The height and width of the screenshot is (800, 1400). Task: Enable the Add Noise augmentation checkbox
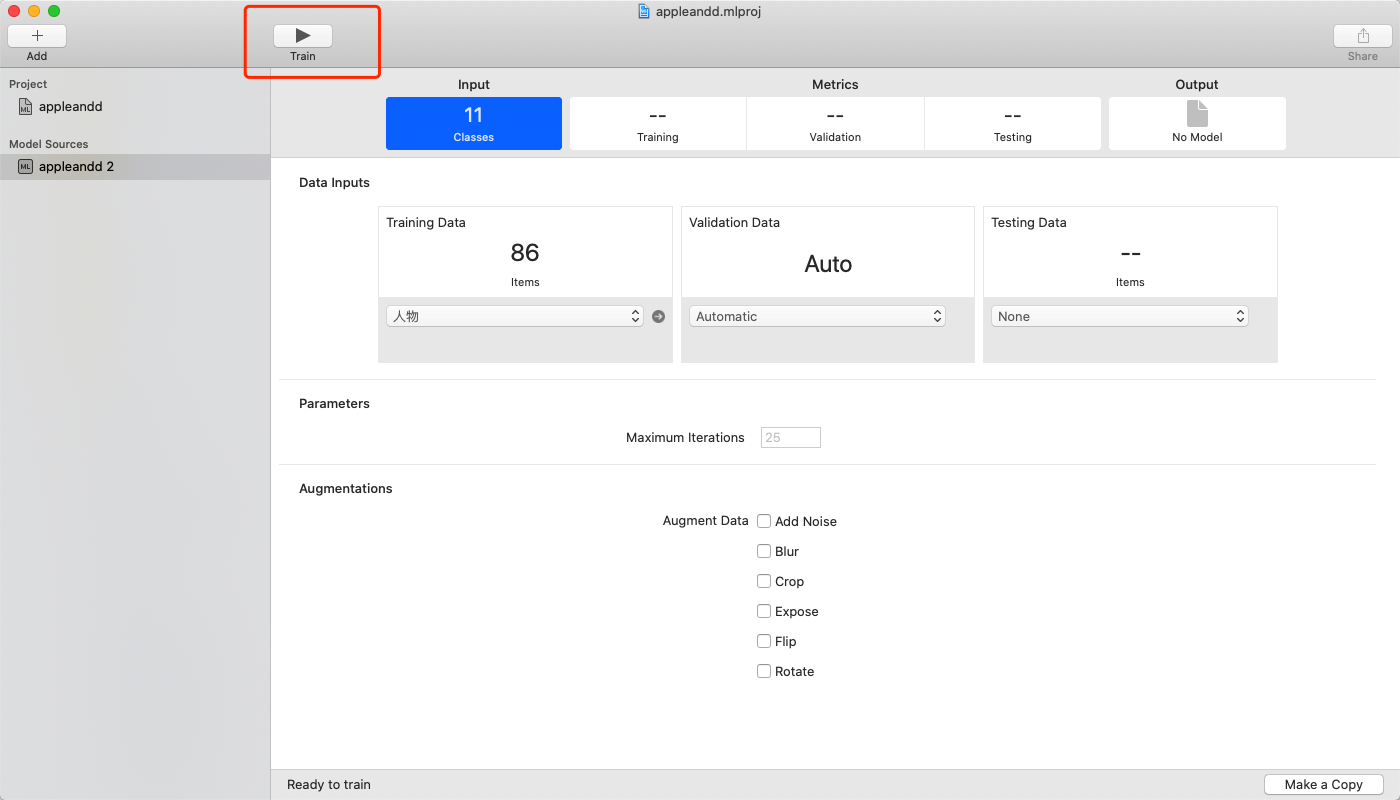(x=764, y=521)
